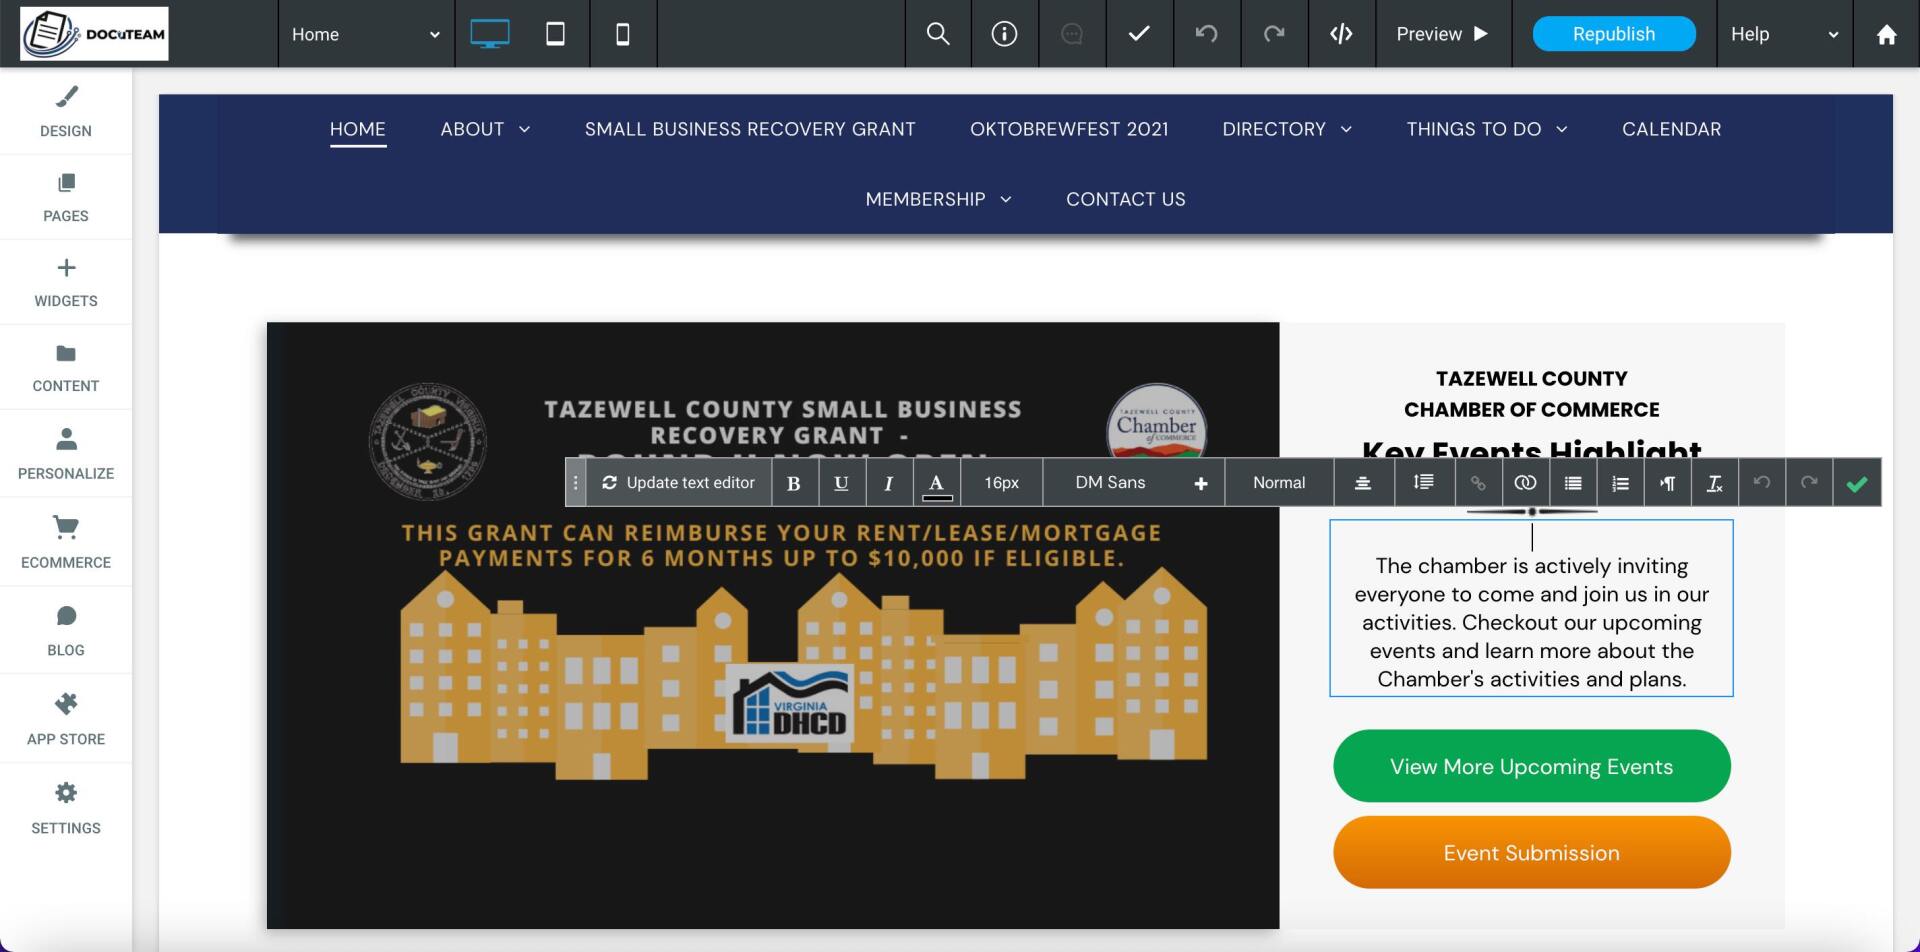Screen dimensions: 1920x952
Task: Open CALENDAR nav item
Action: [1672, 129]
